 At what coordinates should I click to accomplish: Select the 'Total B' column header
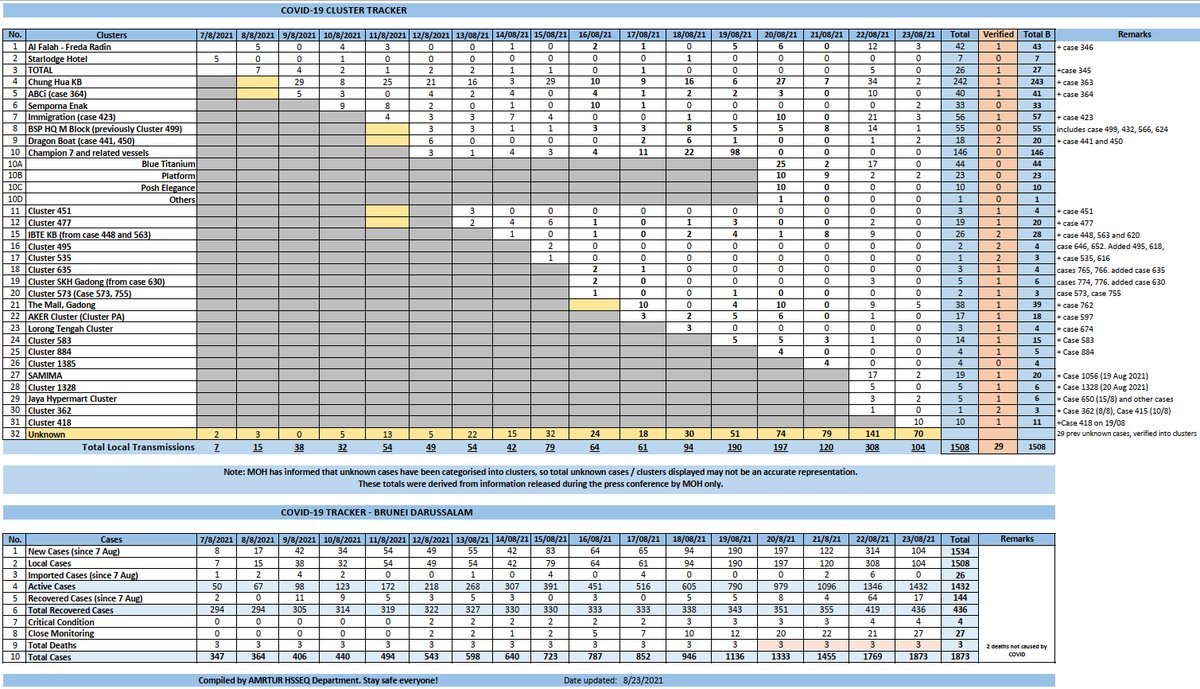tap(1035, 34)
